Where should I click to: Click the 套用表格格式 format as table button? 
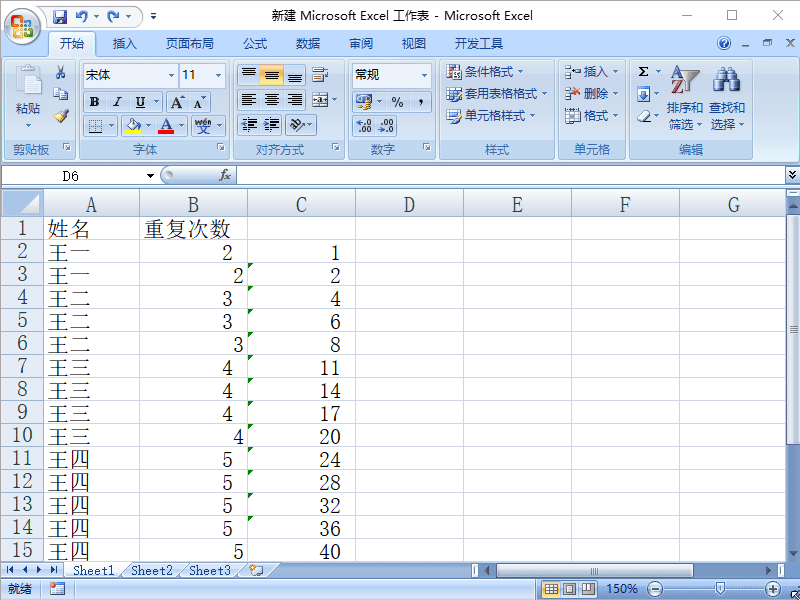pos(498,93)
